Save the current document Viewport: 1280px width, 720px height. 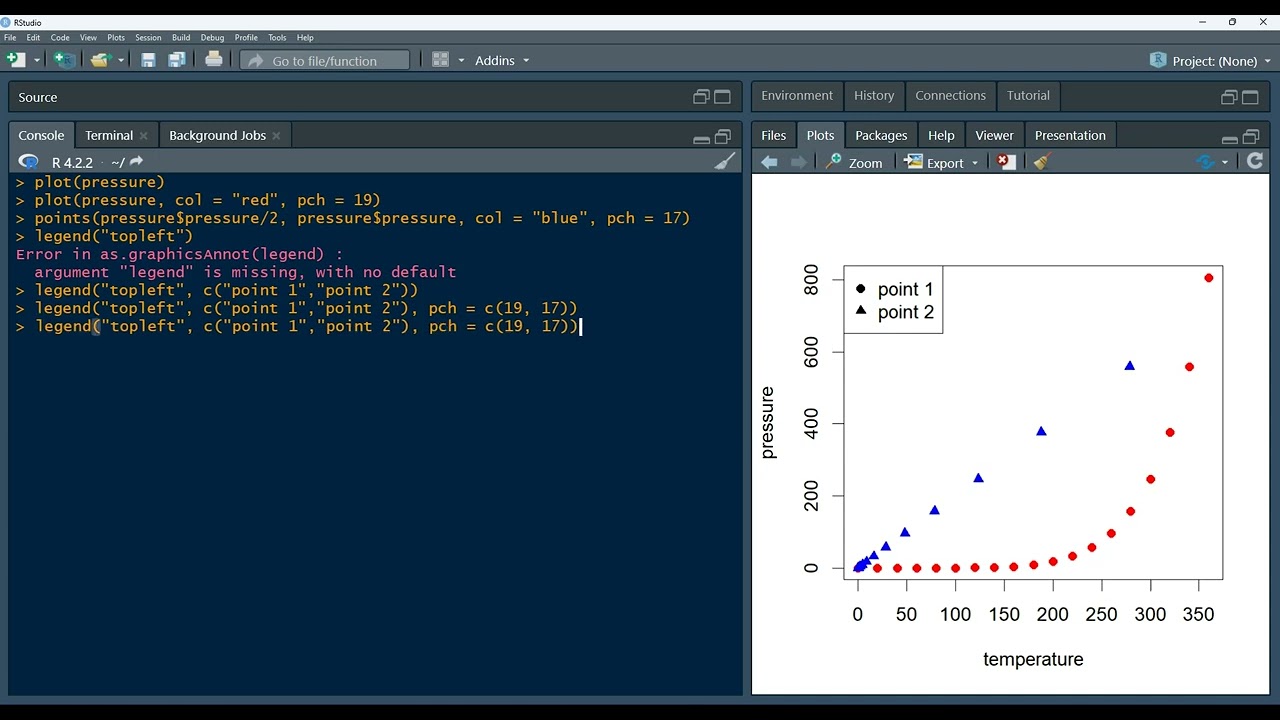(148, 60)
